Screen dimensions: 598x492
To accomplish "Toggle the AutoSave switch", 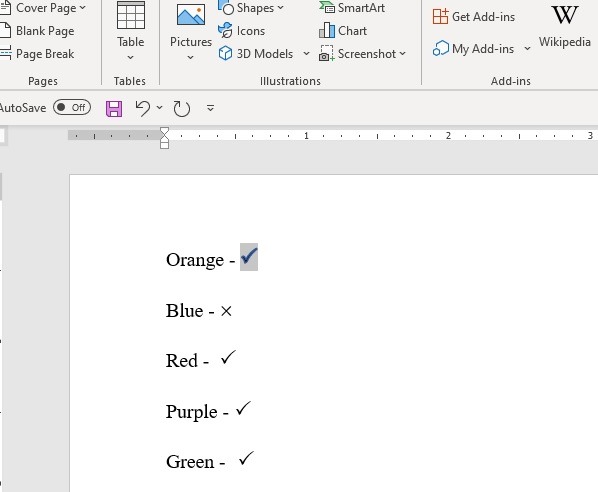I will [x=72, y=108].
